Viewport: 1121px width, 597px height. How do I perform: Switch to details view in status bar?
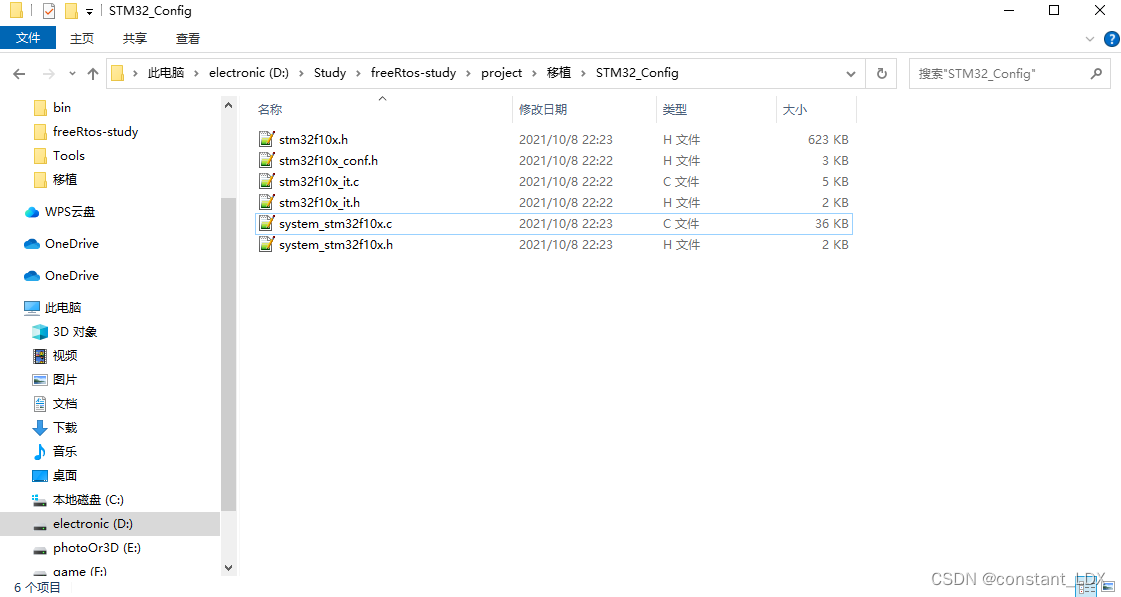tap(1086, 588)
